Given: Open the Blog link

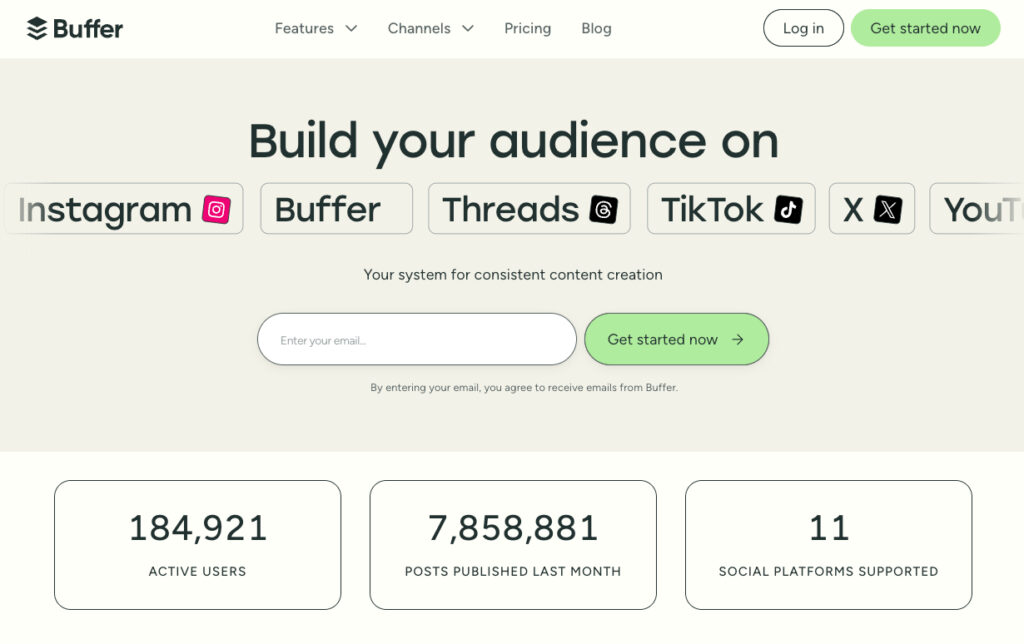Looking at the screenshot, I should click(x=596, y=28).
